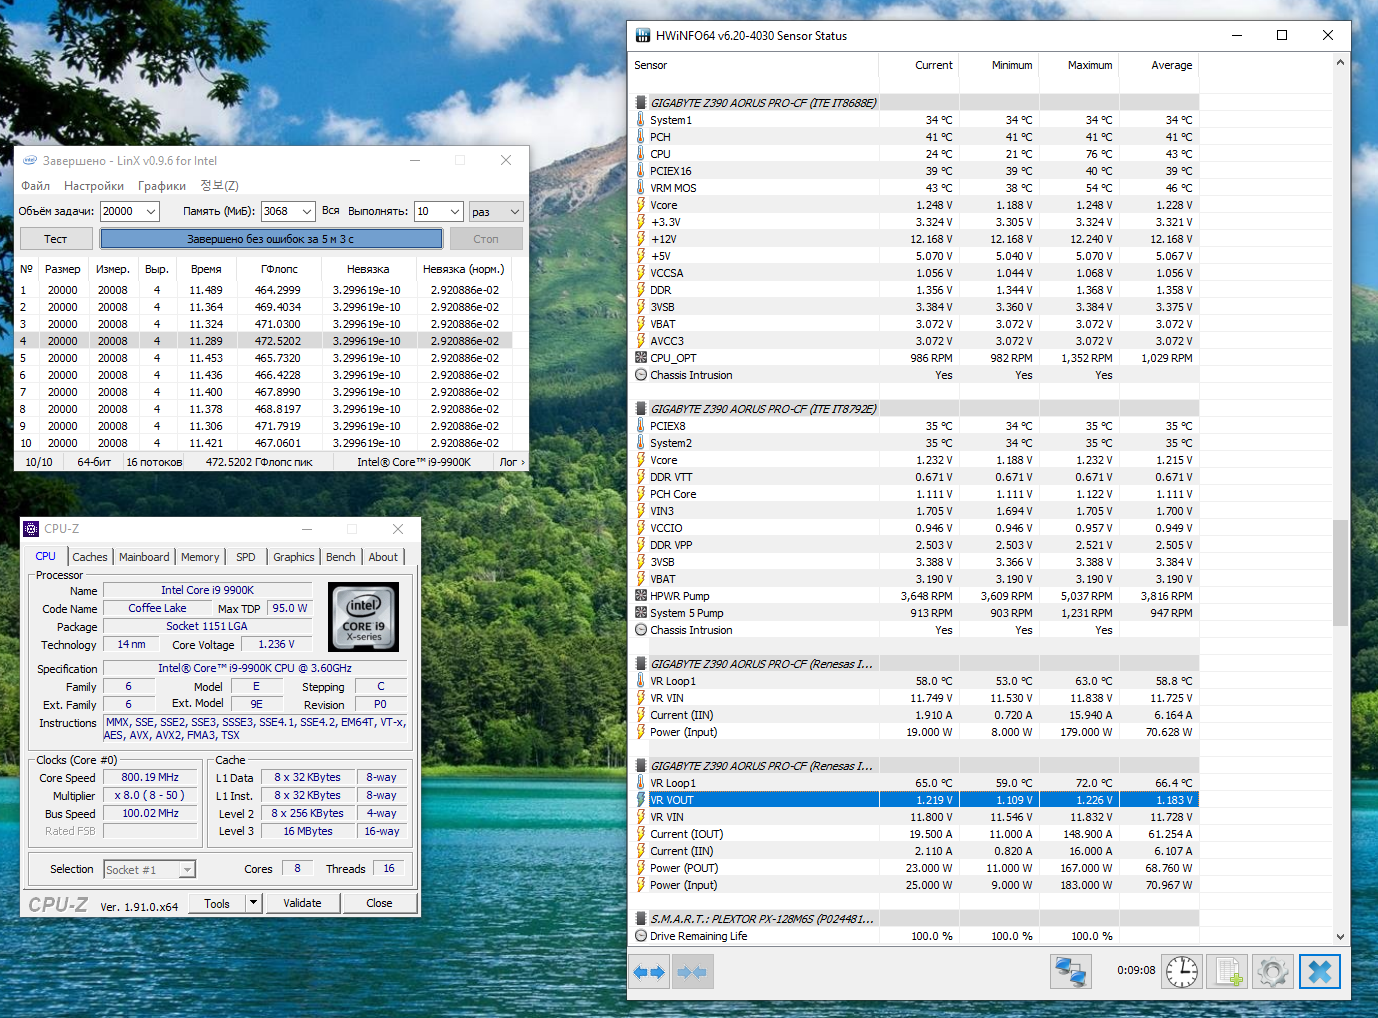Switch to the Graphics tab in CPU-Z
This screenshot has height=1018, width=1378.
tap(294, 557)
